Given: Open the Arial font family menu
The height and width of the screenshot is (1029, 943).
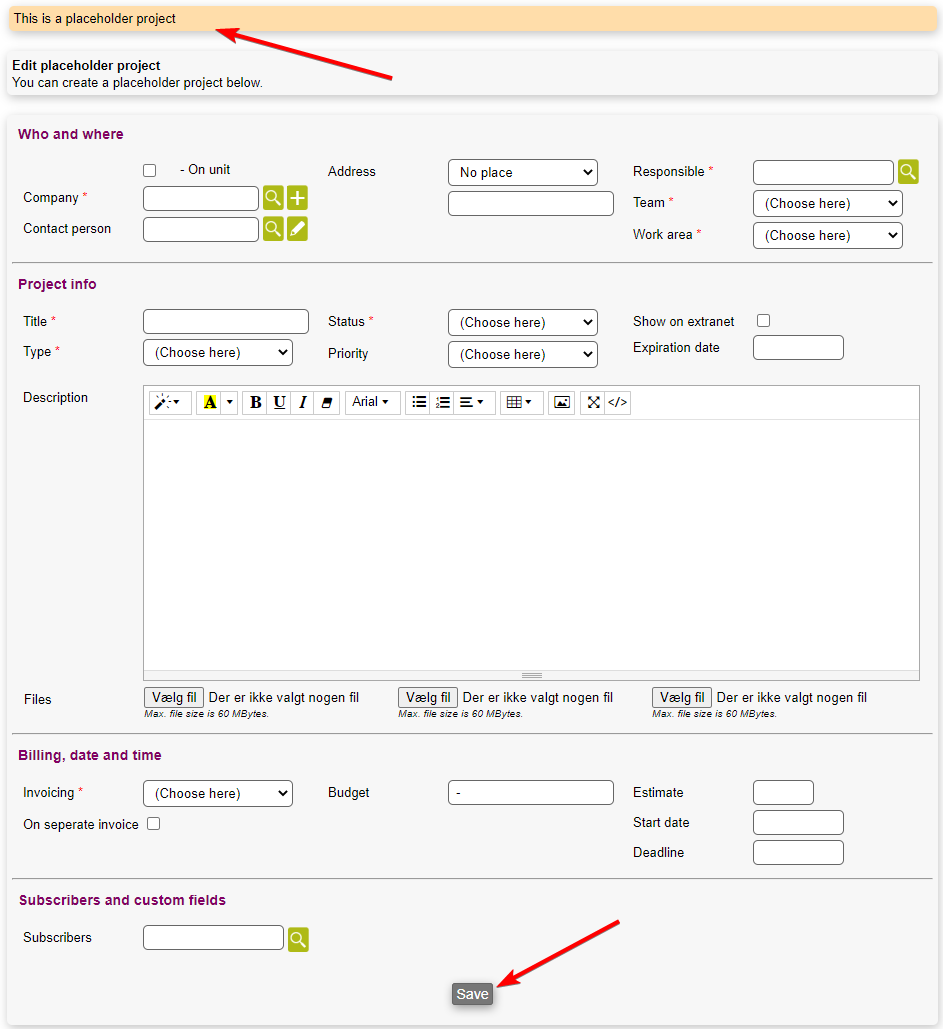Looking at the screenshot, I should point(371,402).
